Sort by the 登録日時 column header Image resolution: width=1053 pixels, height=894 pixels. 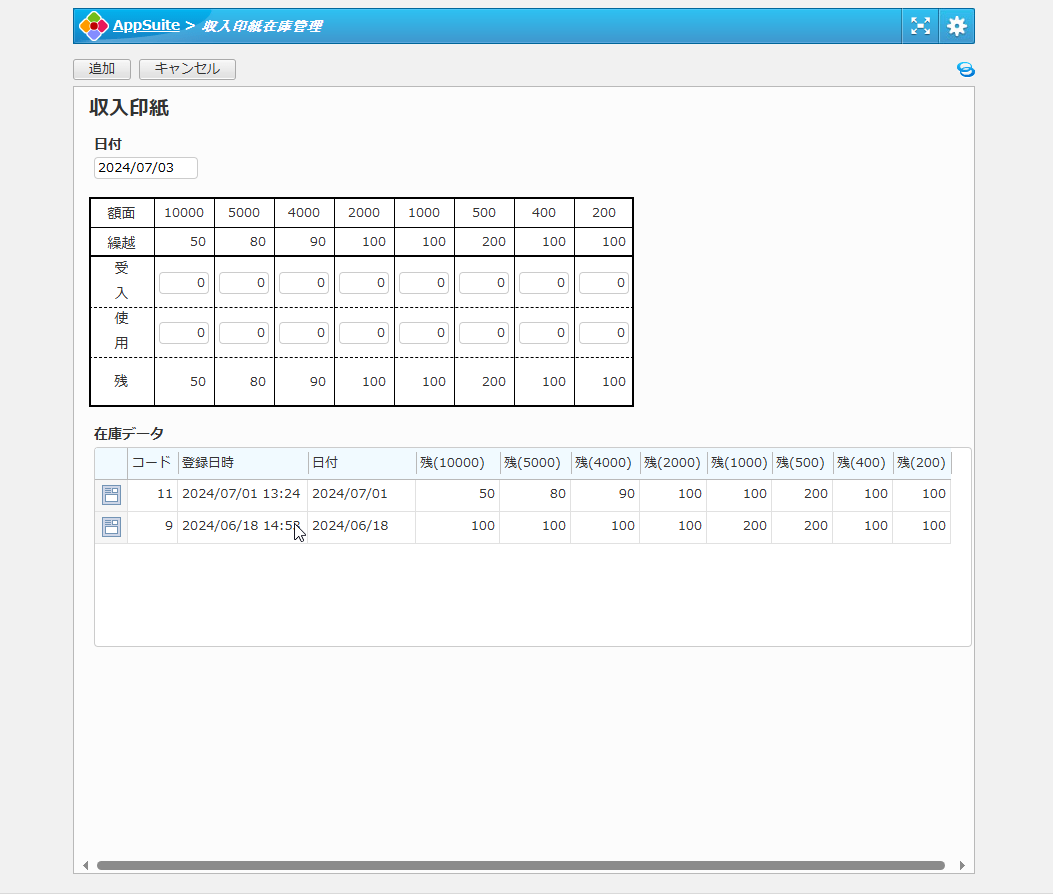(242, 463)
